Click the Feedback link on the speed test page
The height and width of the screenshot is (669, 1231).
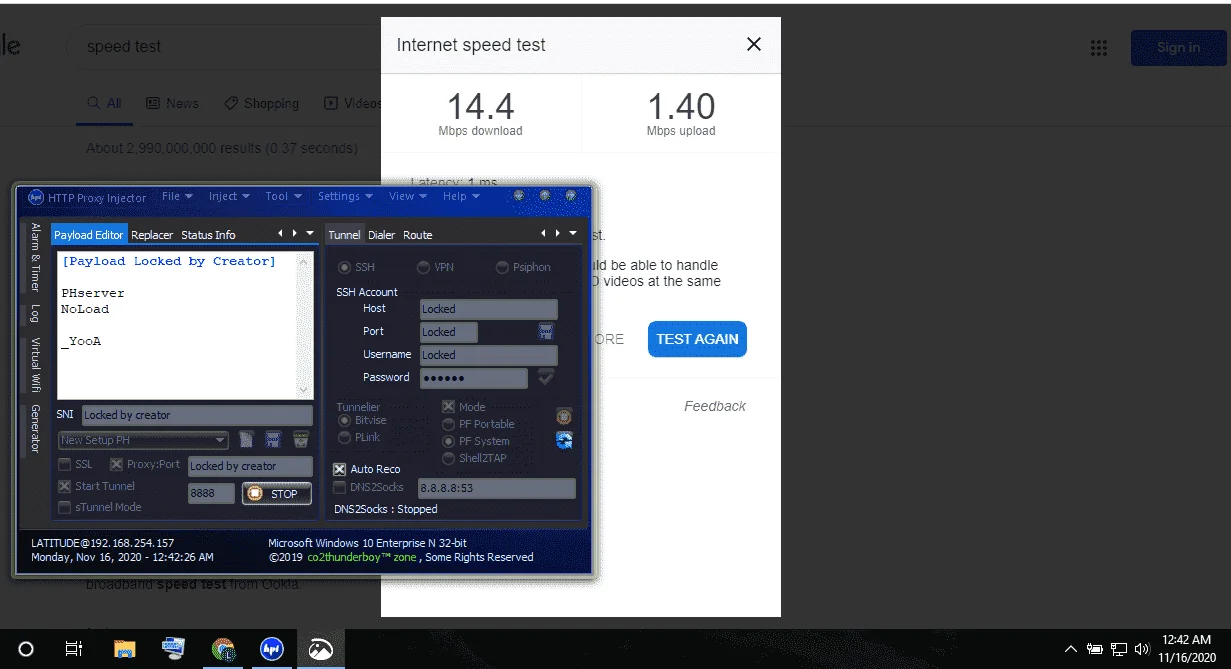pos(715,406)
